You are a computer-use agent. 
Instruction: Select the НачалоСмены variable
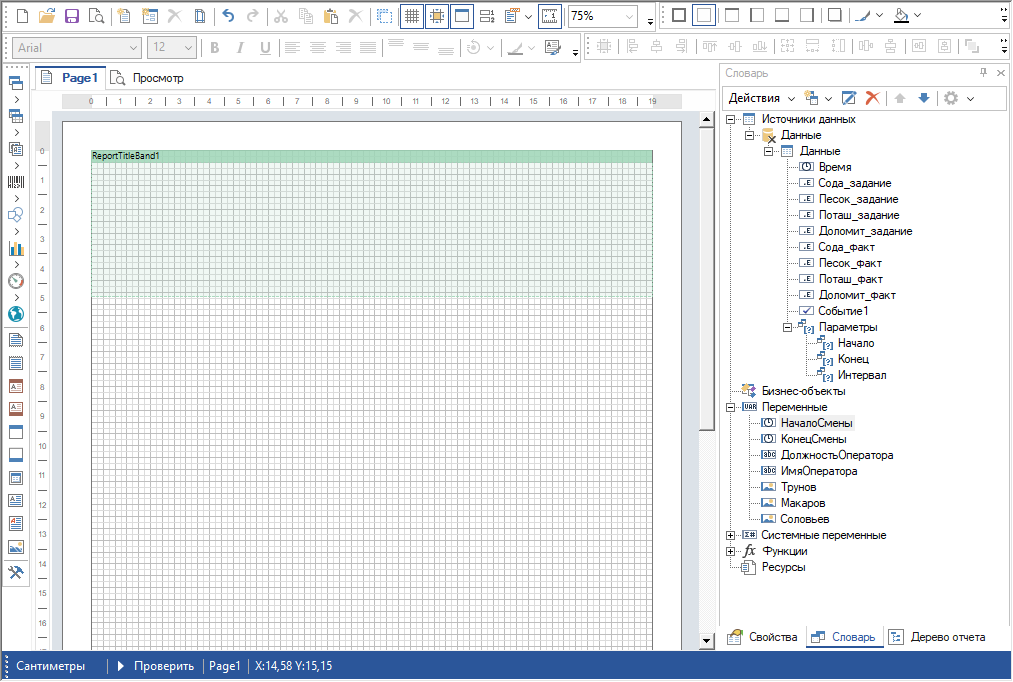coord(816,424)
